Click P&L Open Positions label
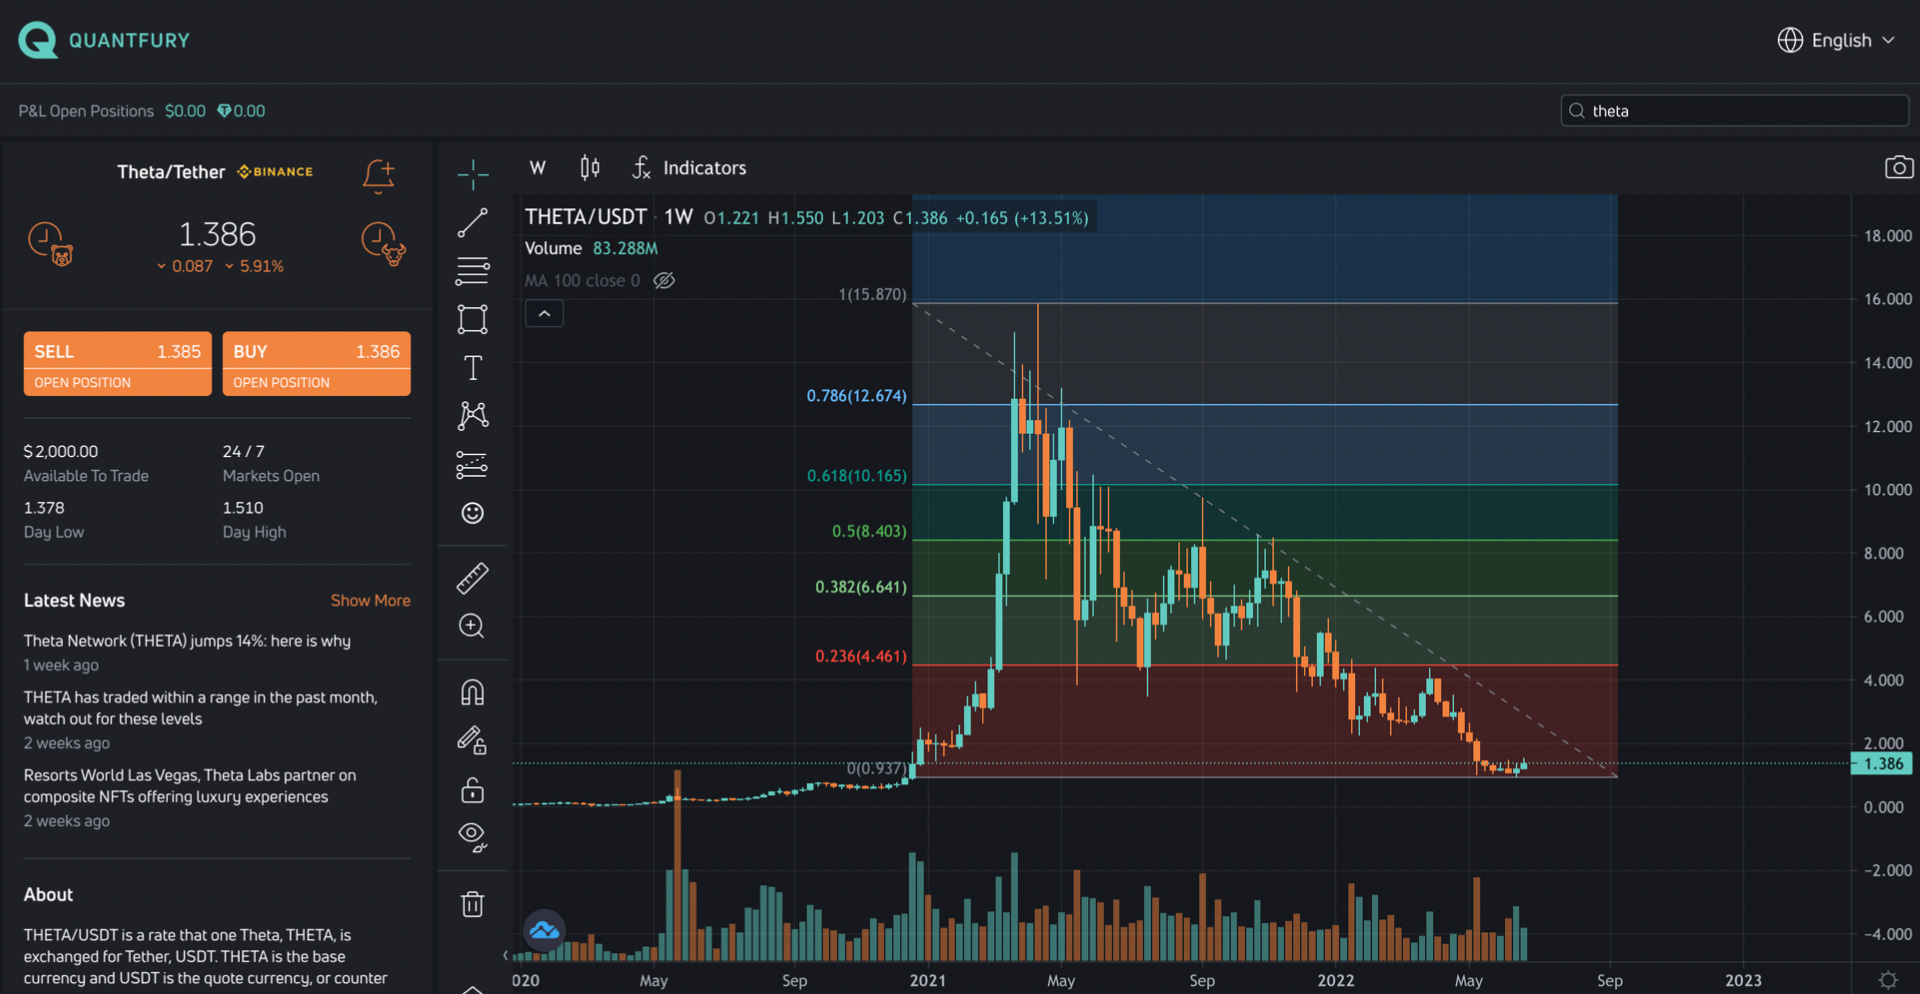The image size is (1920, 994). 86,111
